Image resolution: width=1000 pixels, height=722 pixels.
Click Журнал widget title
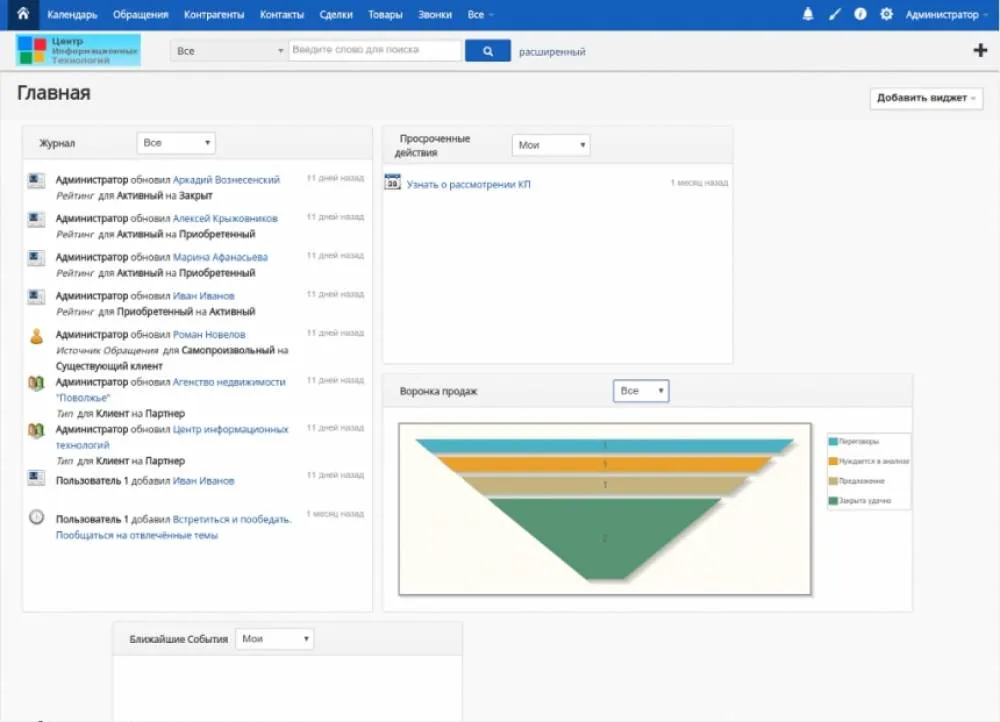click(x=57, y=144)
